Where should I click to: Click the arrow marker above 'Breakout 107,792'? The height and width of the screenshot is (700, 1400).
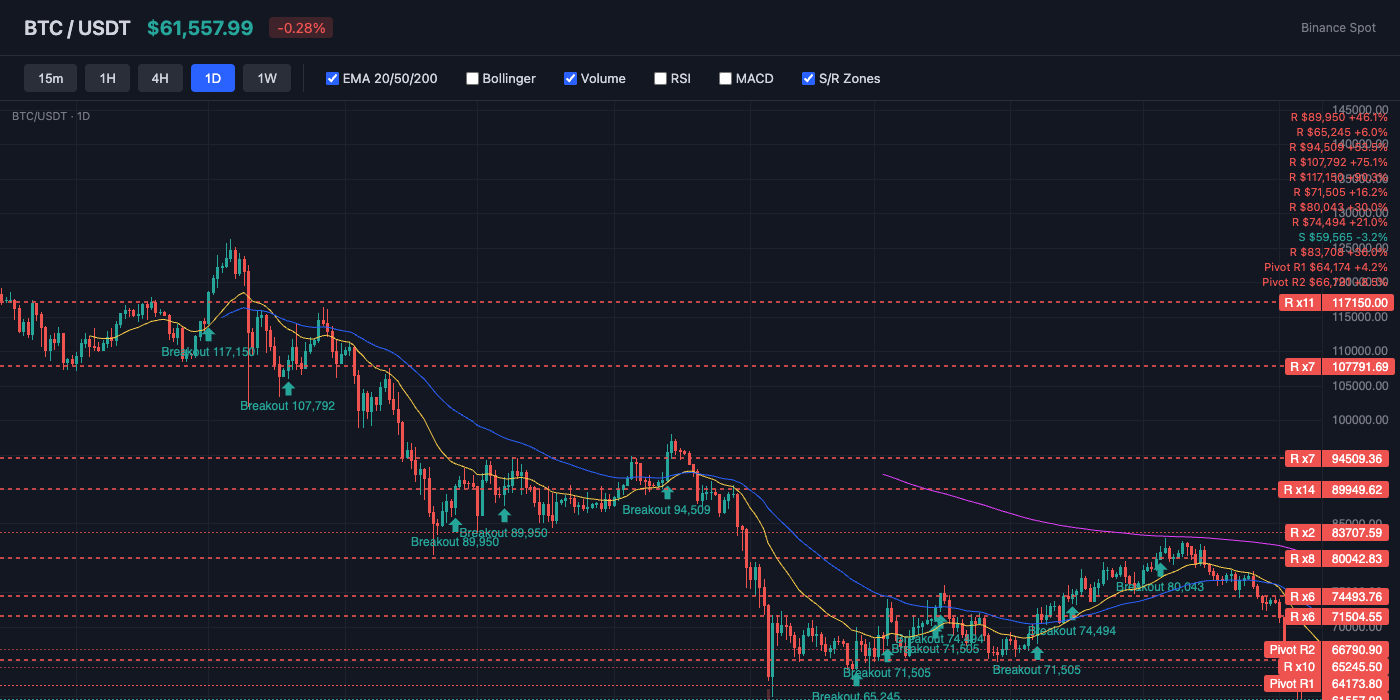288,387
